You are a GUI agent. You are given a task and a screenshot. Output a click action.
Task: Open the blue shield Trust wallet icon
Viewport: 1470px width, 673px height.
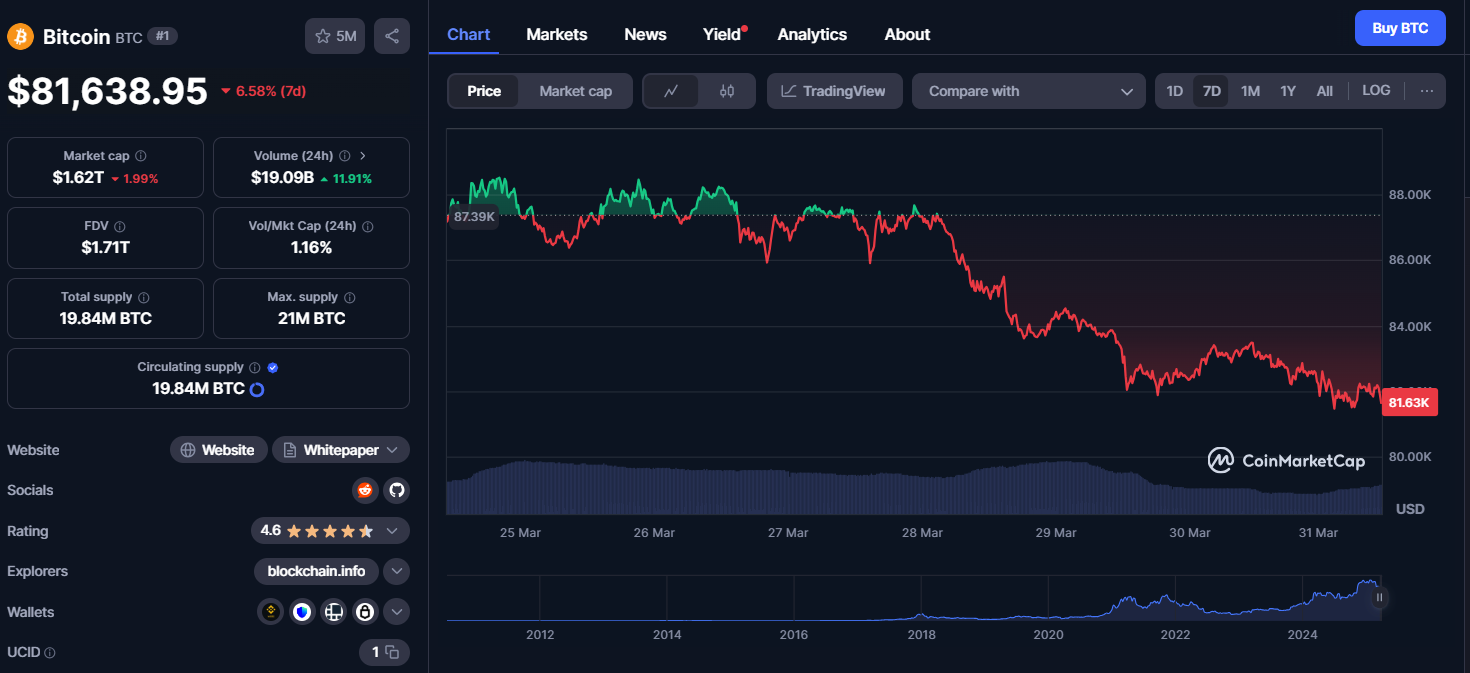coord(302,612)
